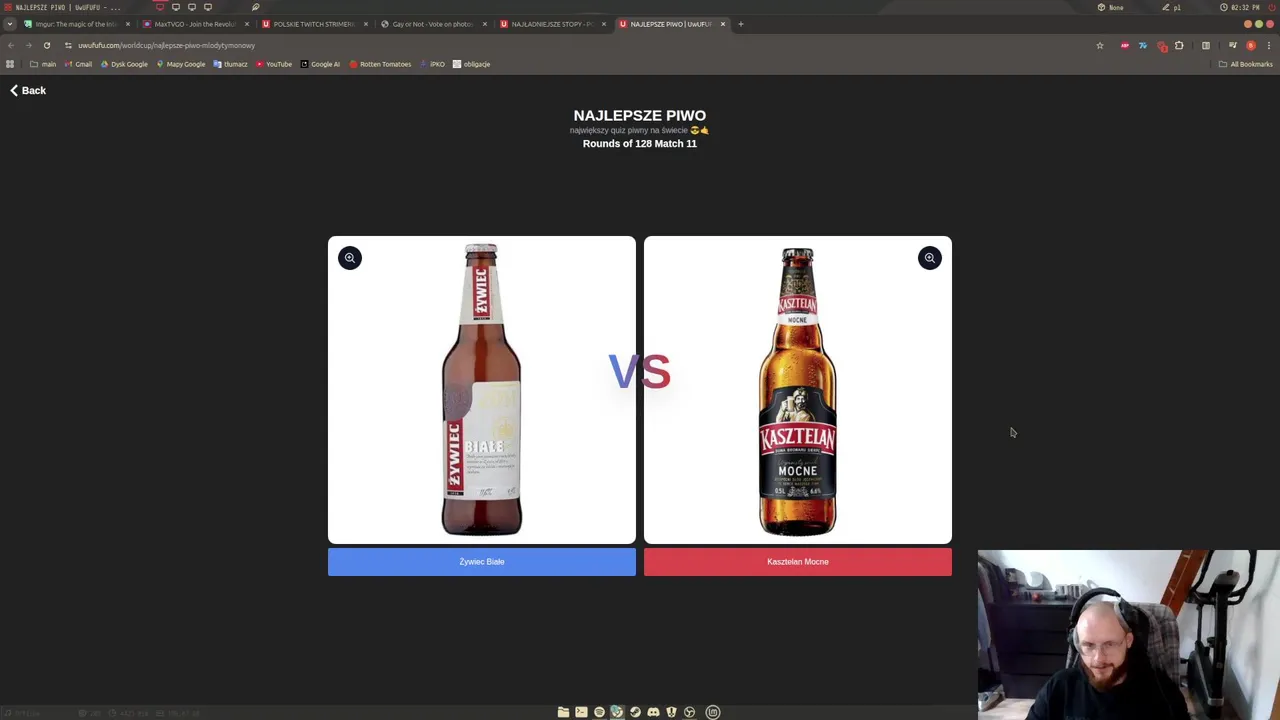Open Spotify from the dock

coord(599,712)
